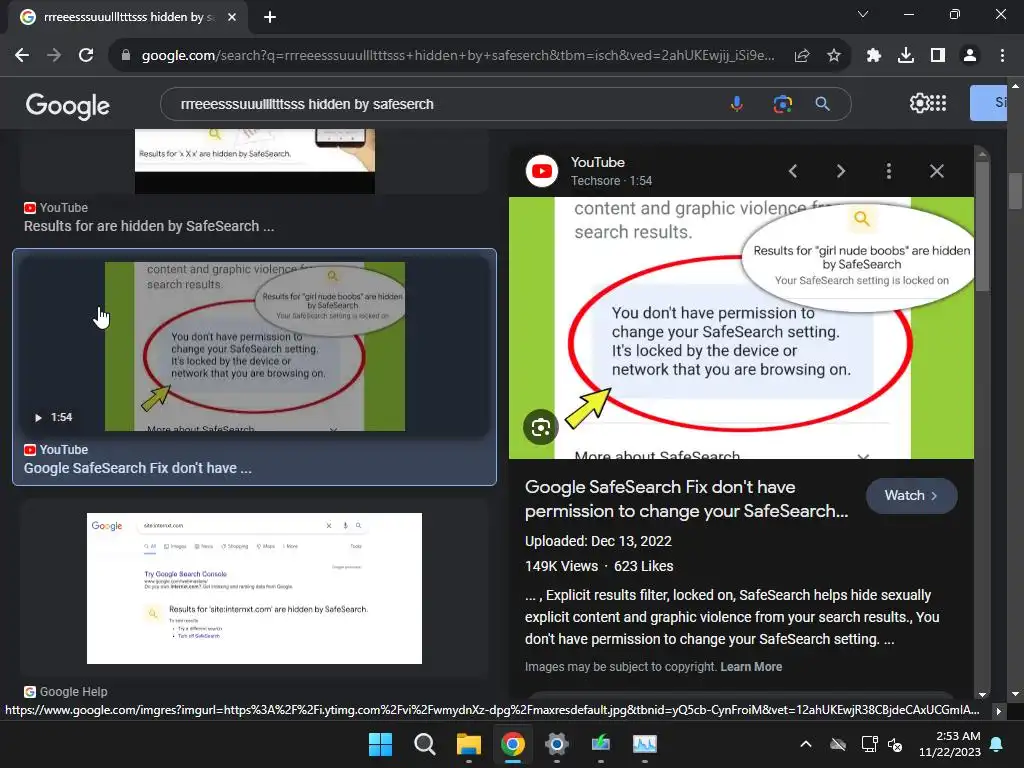The width and height of the screenshot is (1024, 768).
Task: Open Chrome's three-dot menu
Action: click(1002, 56)
